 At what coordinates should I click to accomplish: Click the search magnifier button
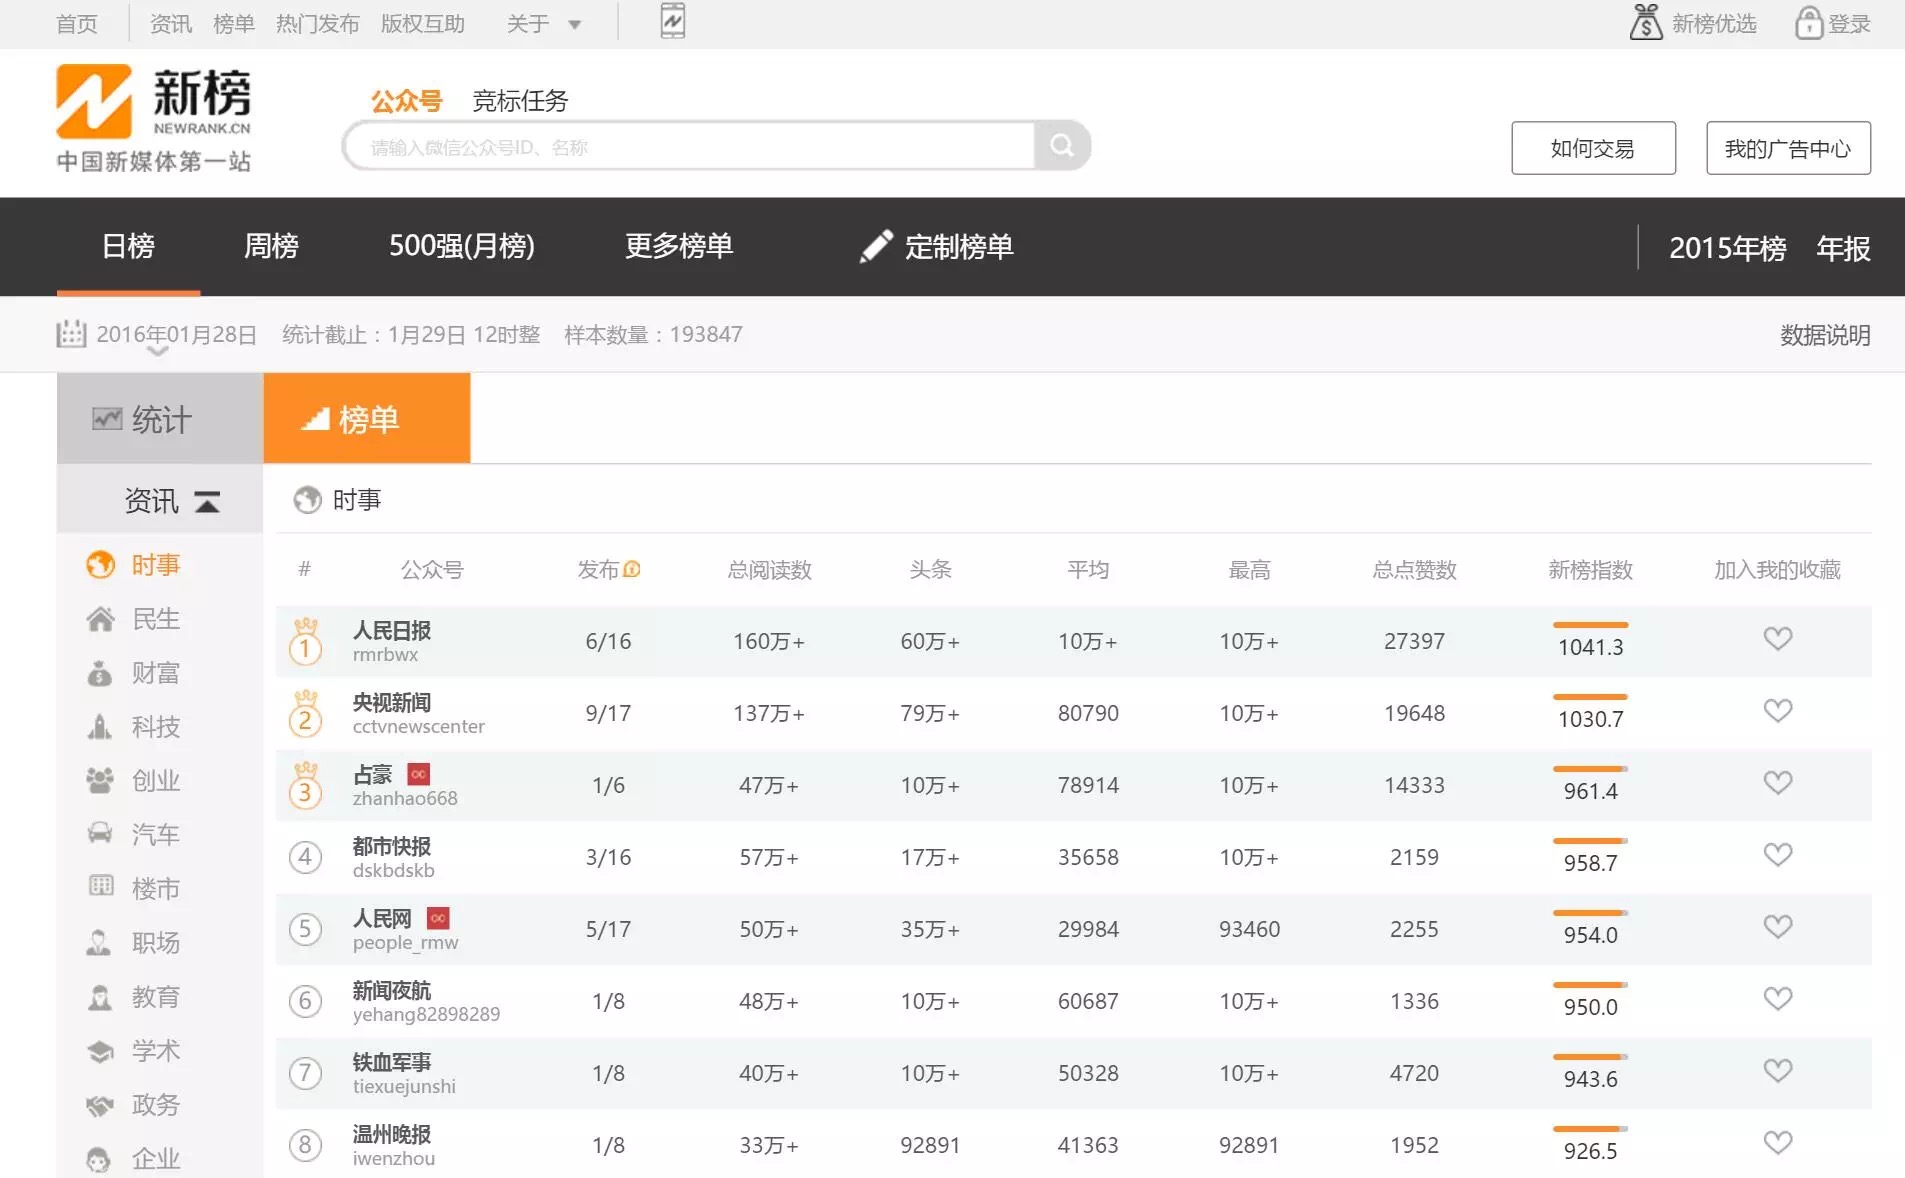1062,146
